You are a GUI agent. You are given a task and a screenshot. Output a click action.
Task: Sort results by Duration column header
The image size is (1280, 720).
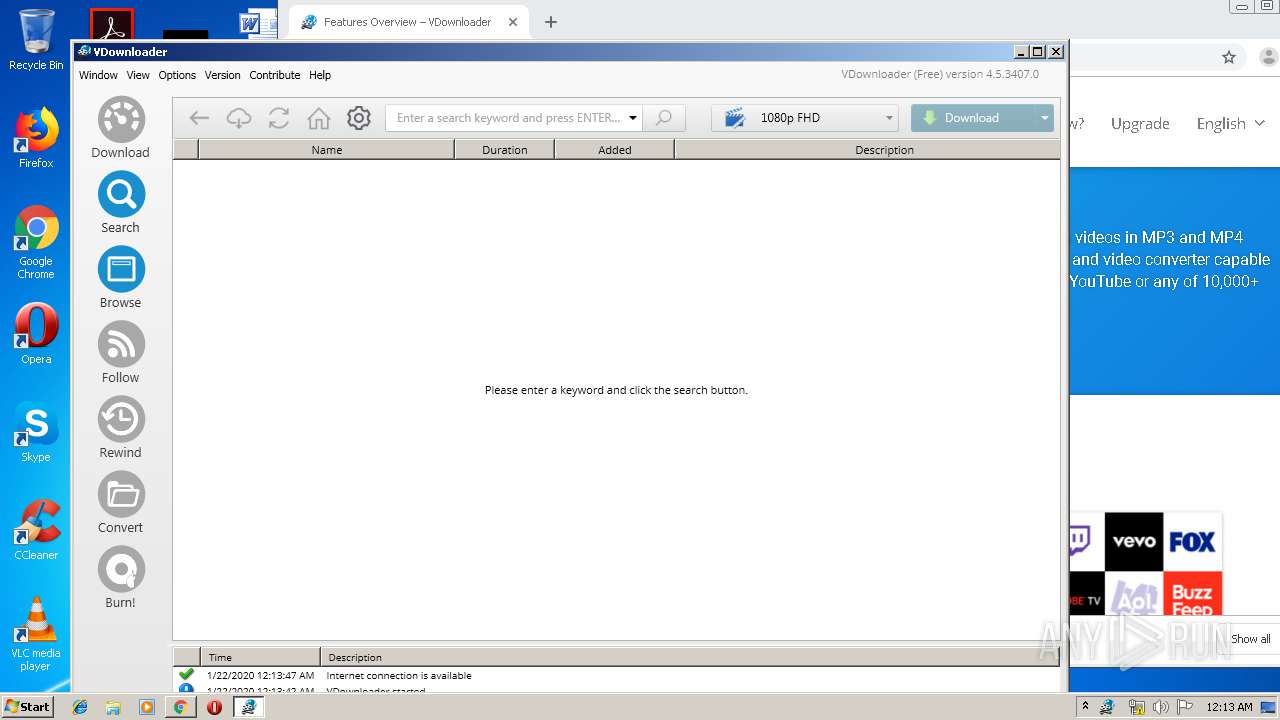[505, 150]
